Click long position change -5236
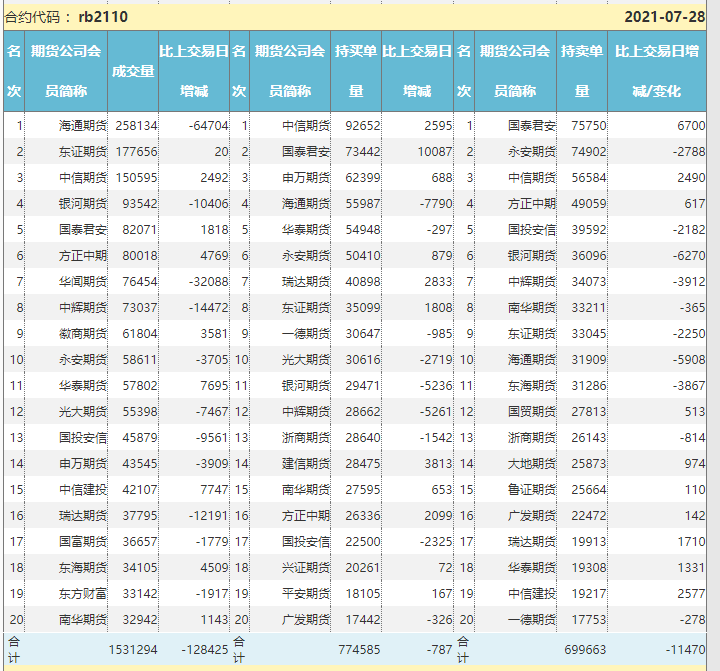 (x=436, y=385)
